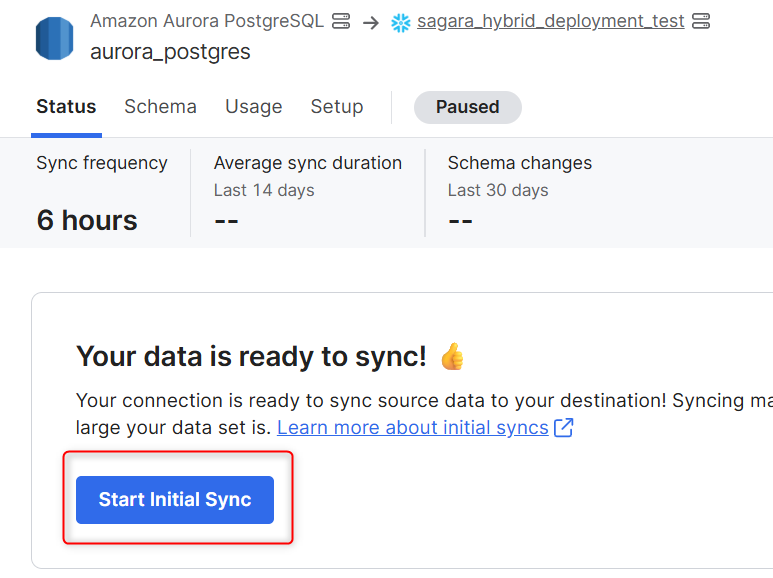Open the Setup tab
The height and width of the screenshot is (578, 773).
pyautogui.click(x=337, y=107)
